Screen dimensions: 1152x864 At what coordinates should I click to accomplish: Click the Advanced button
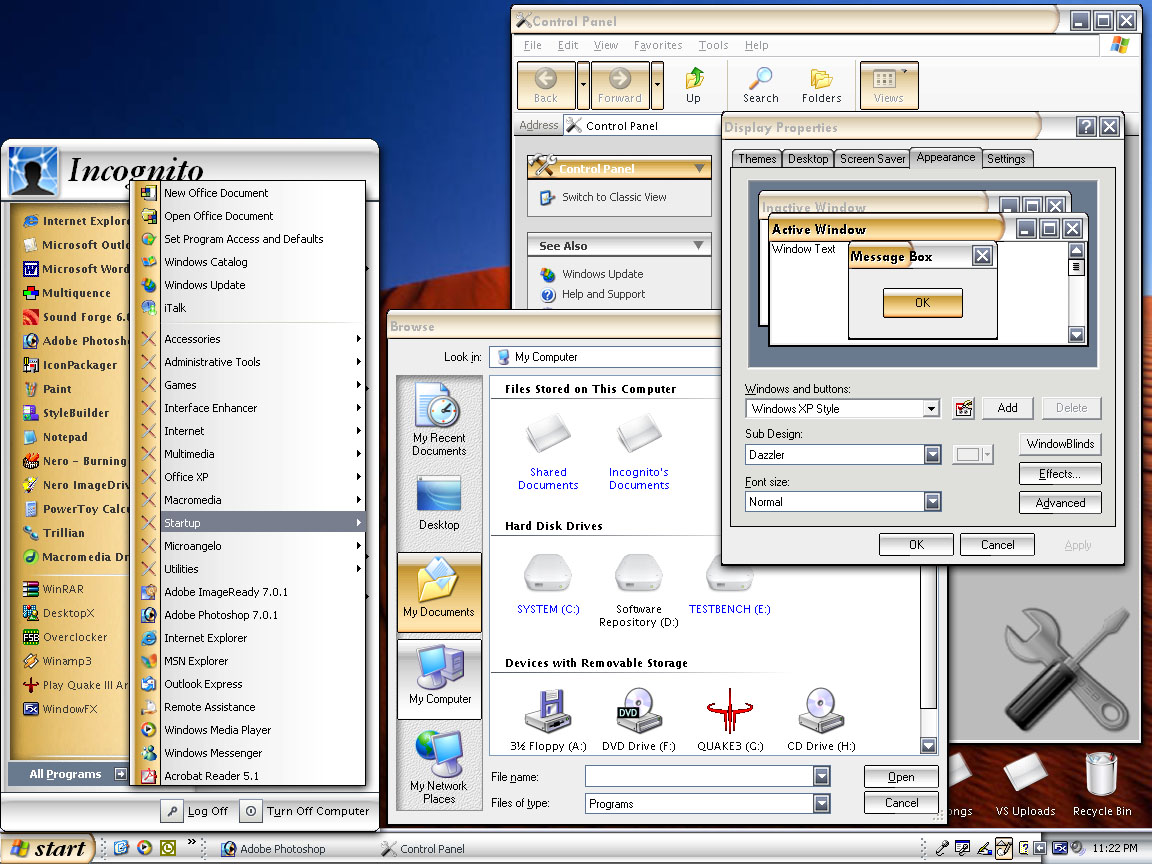point(1060,503)
